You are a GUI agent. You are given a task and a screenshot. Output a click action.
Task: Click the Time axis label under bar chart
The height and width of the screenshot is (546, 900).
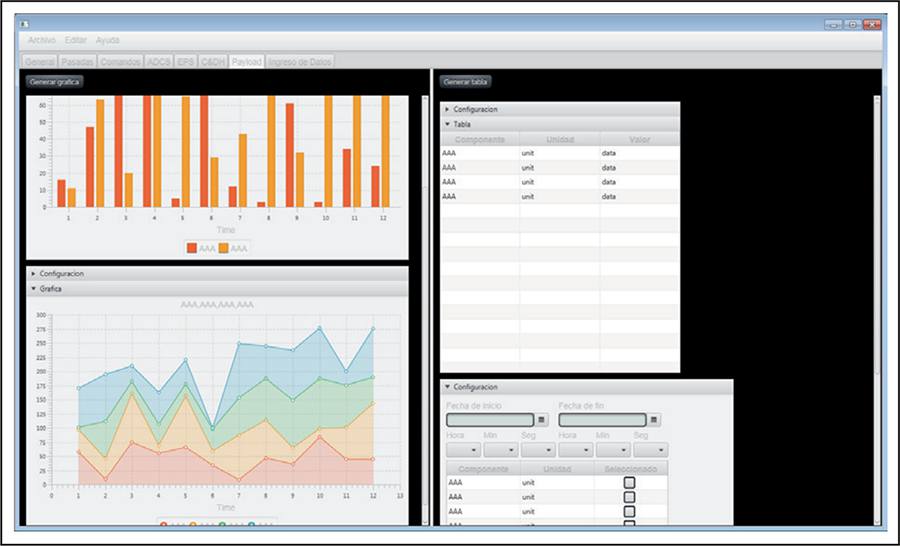pyautogui.click(x=226, y=230)
